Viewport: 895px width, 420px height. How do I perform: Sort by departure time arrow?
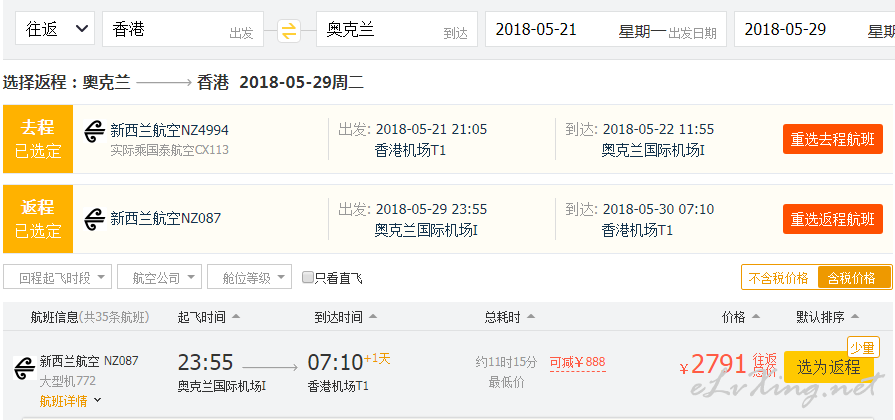(236, 317)
